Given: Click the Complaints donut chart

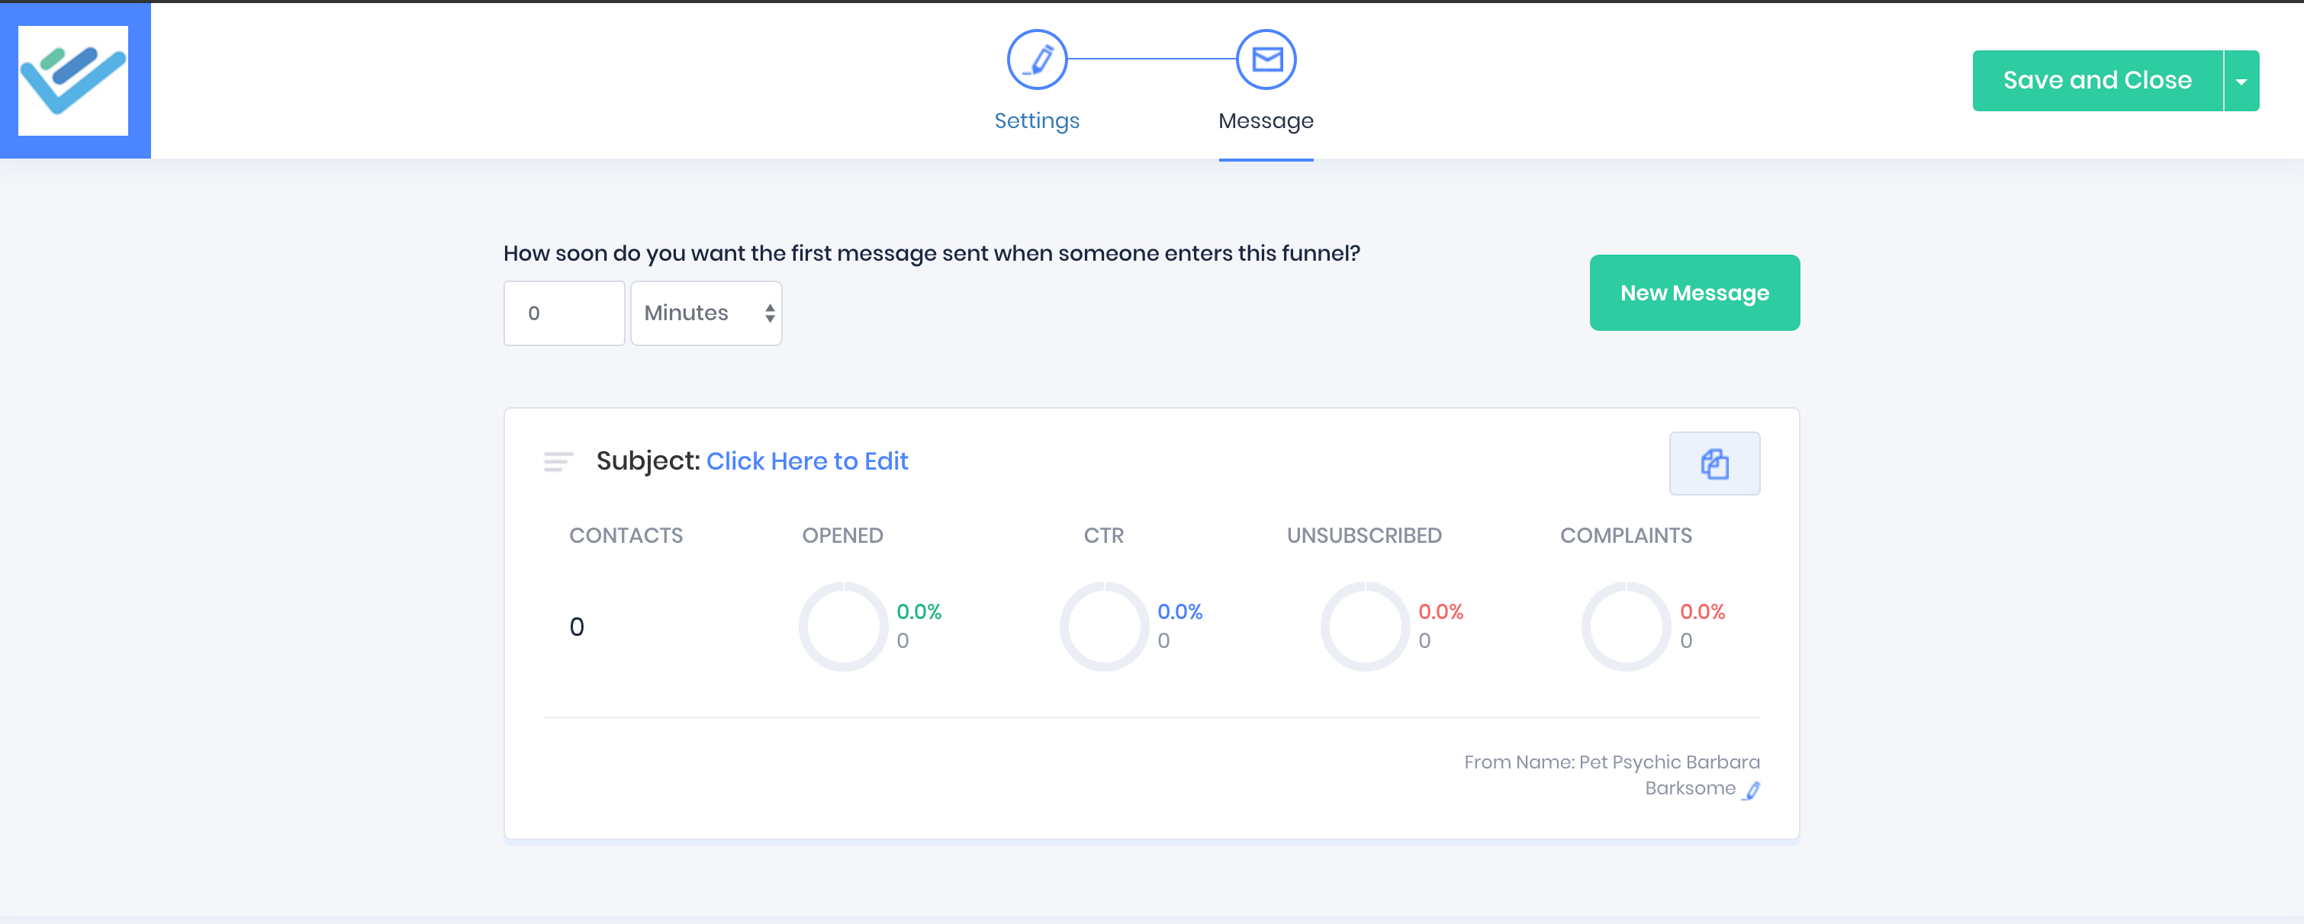Looking at the screenshot, I should 1626,627.
